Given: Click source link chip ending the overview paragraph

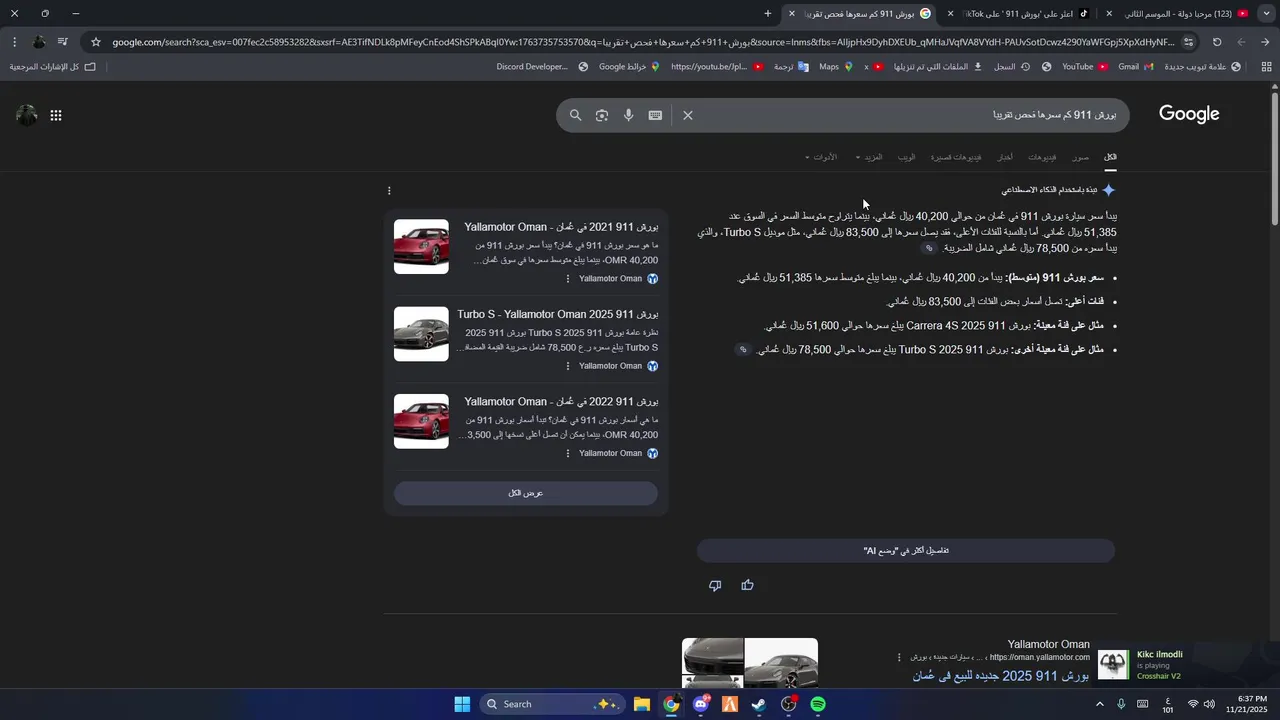Looking at the screenshot, I should coord(929,248).
